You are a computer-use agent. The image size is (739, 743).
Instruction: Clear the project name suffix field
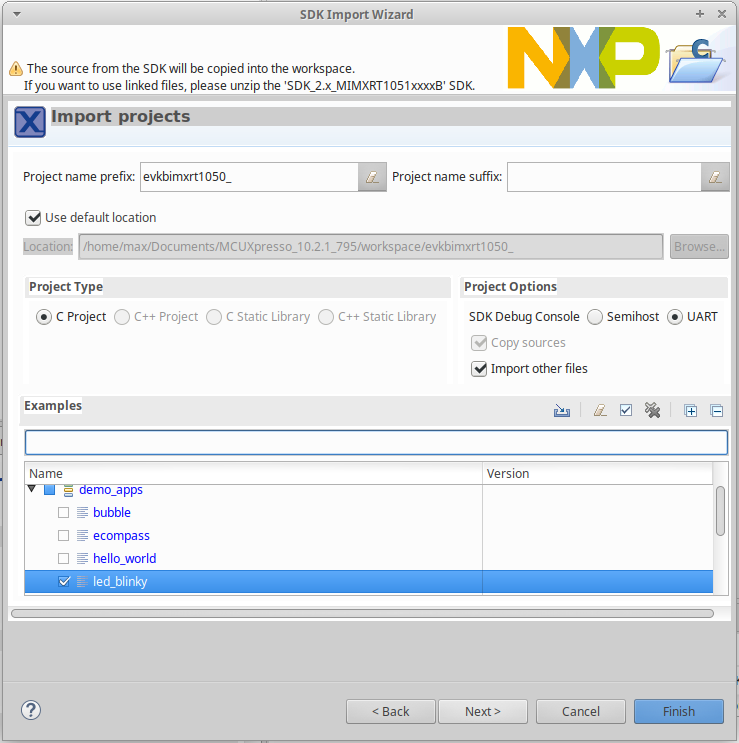click(715, 177)
